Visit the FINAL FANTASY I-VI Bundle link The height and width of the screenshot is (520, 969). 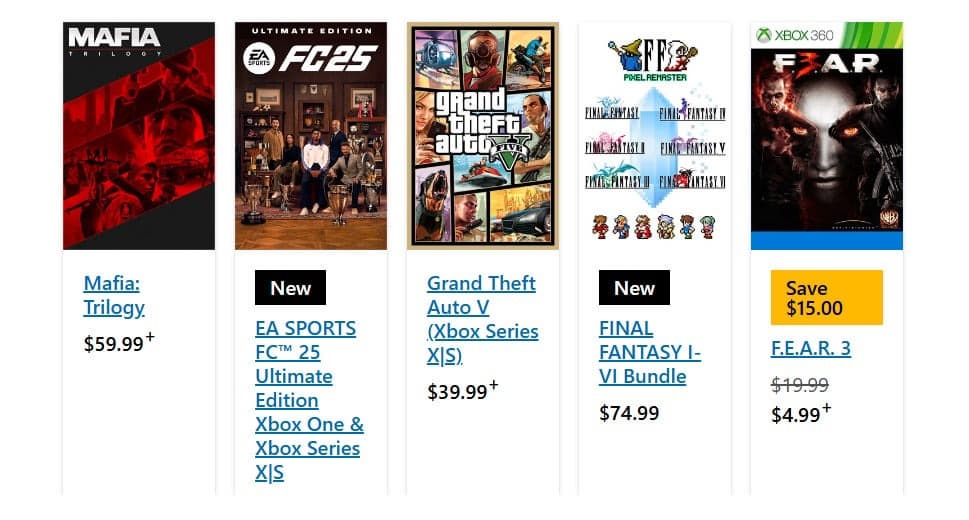tap(650, 352)
